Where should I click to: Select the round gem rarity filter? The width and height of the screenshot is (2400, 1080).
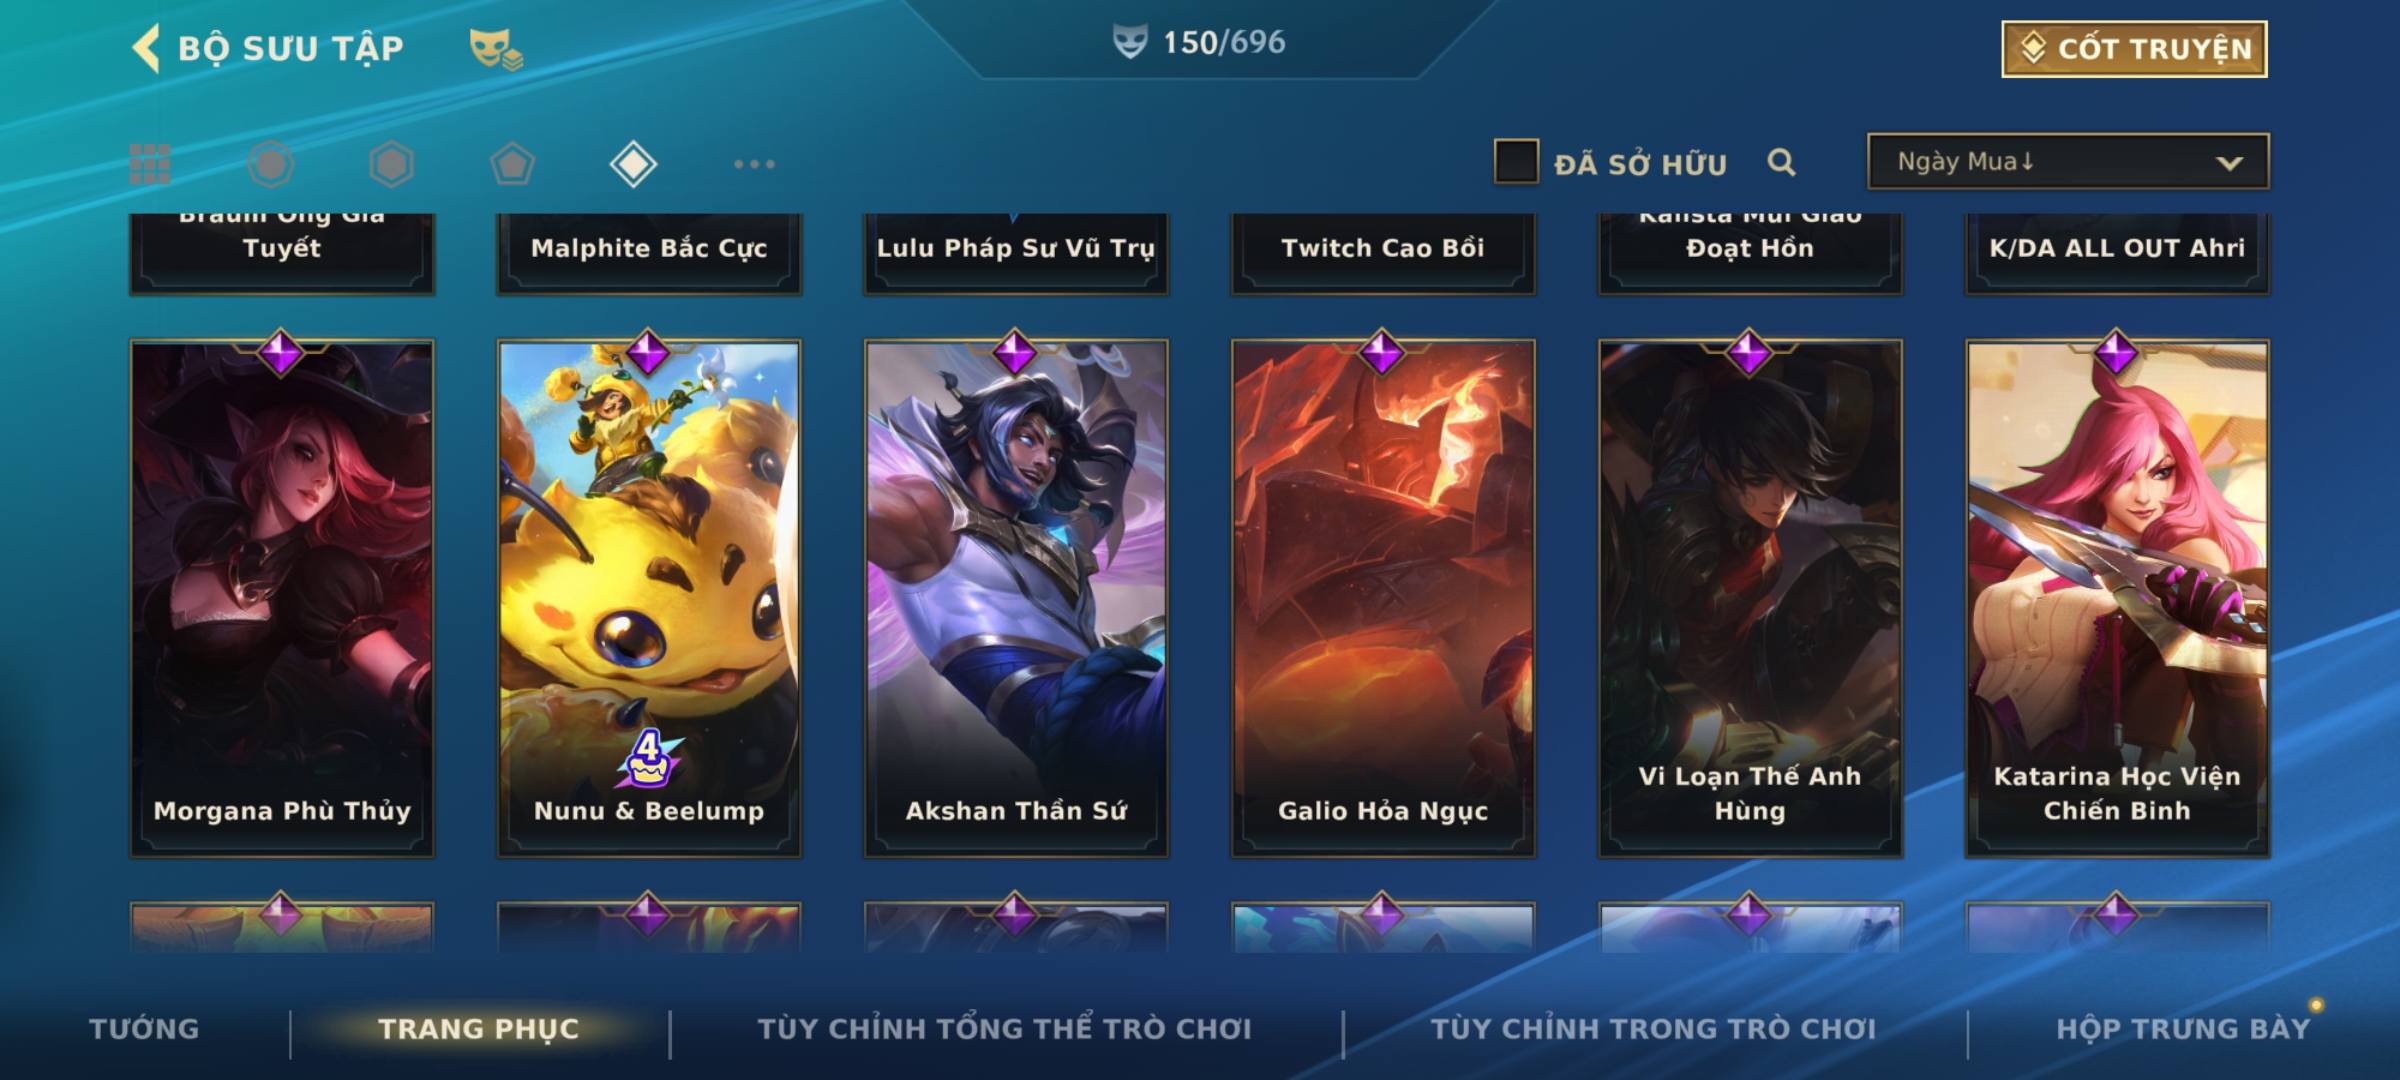point(271,164)
